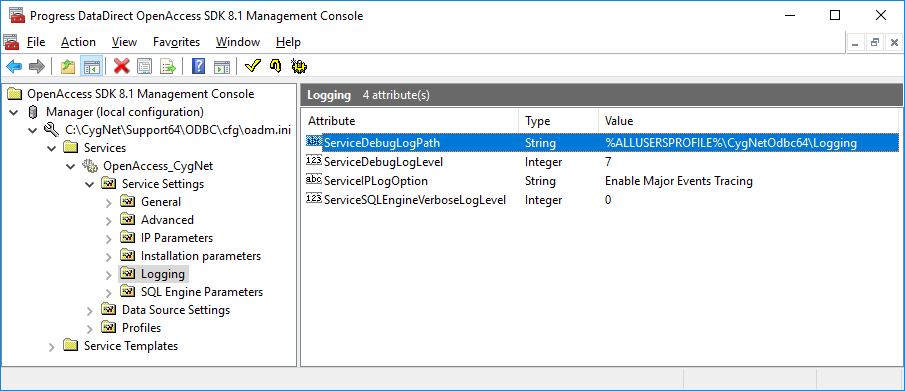The width and height of the screenshot is (905, 391).
Task: Expand the IP Parameters node
Action: coord(109,238)
